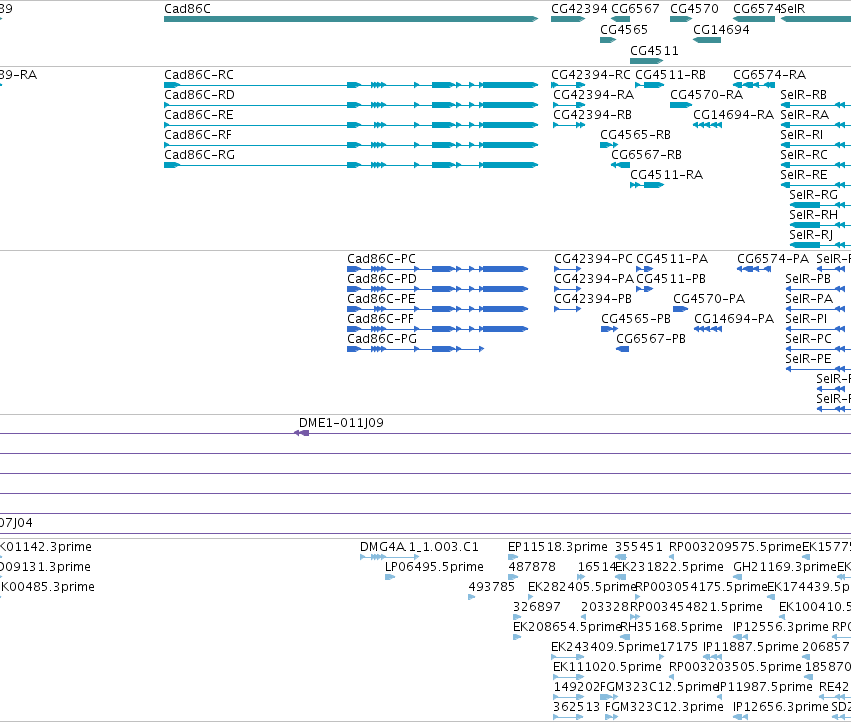Open EST EP11518.3prime label
Image resolution: width=851 pixels, height=722 pixels.
click(557, 547)
